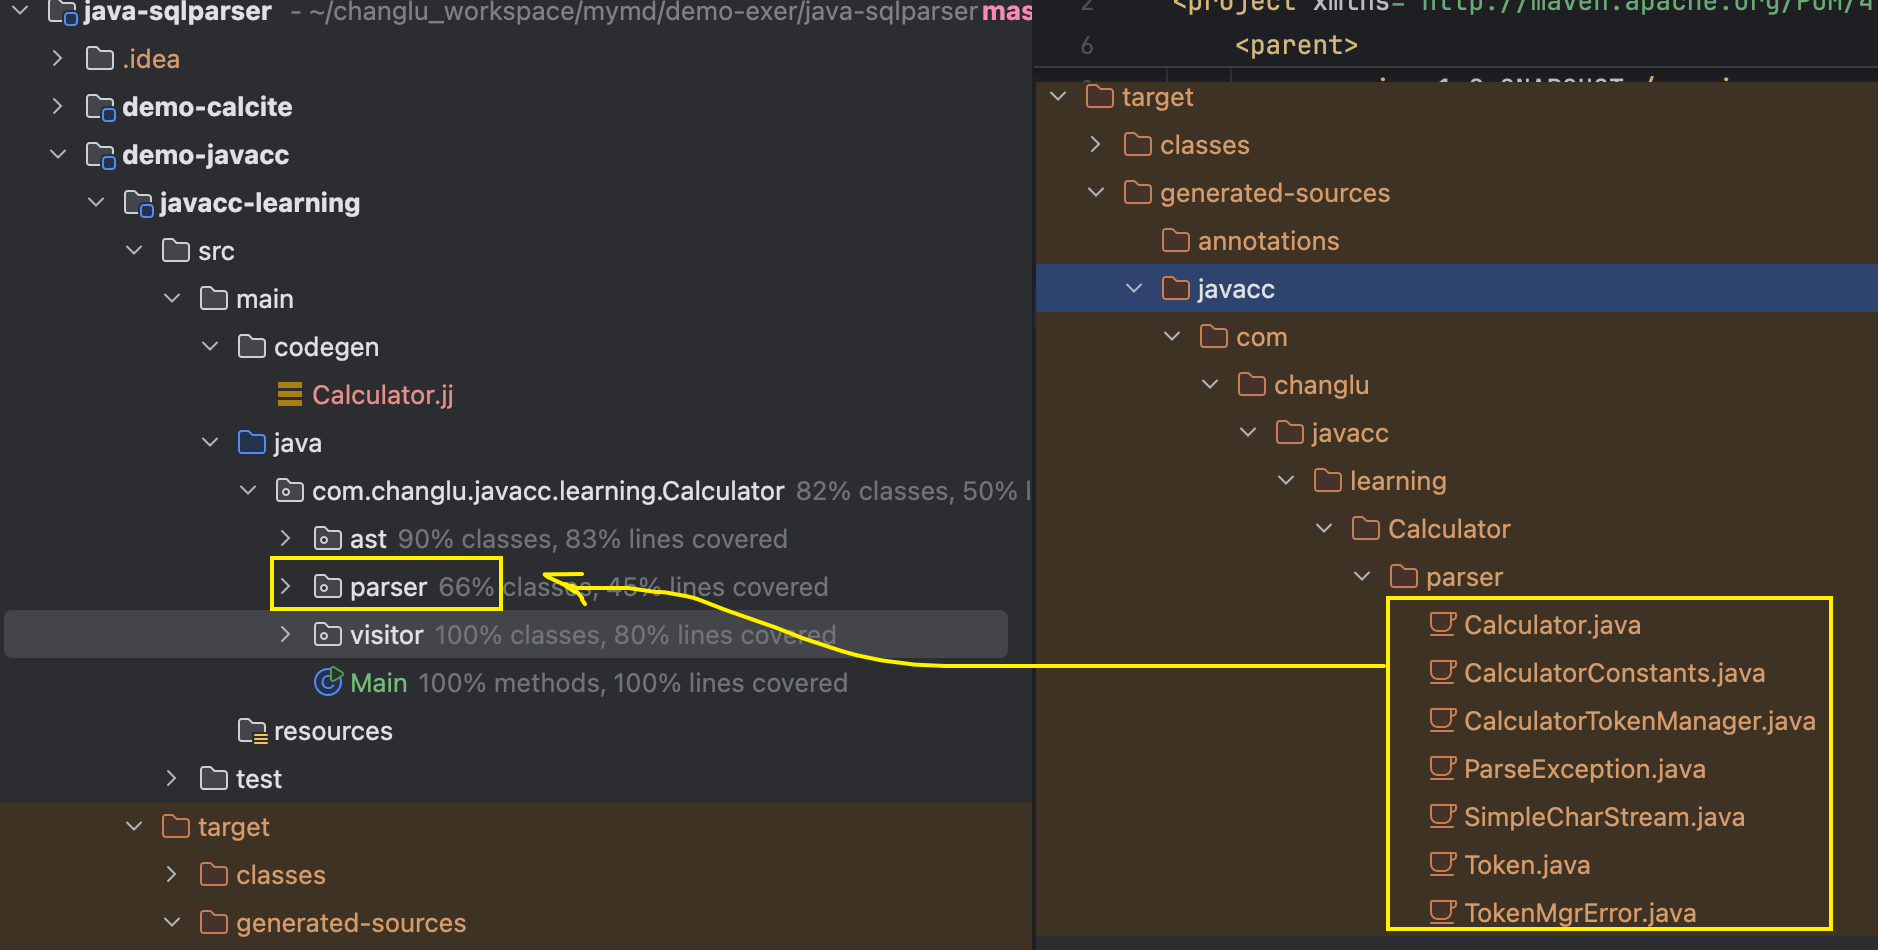Expand the visitor package chevron

click(286, 635)
